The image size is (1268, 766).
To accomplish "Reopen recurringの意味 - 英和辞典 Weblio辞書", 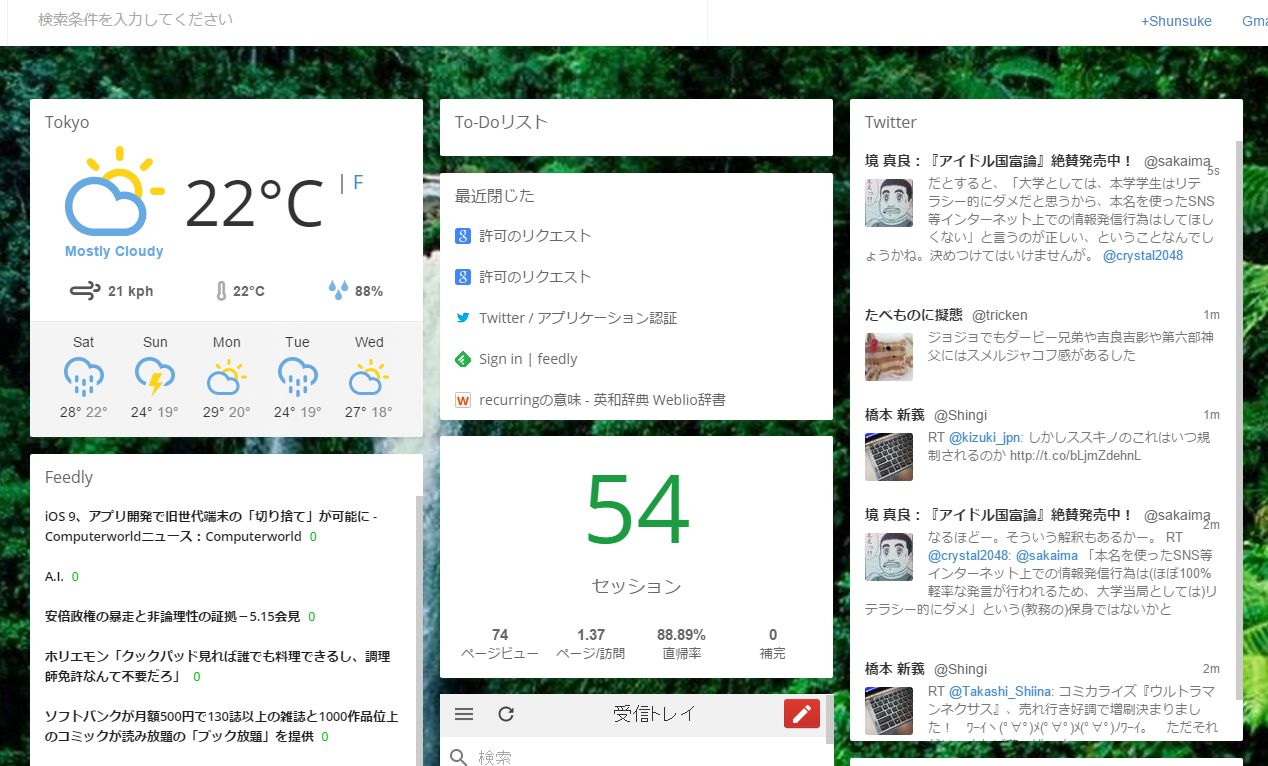I will 602,400.
